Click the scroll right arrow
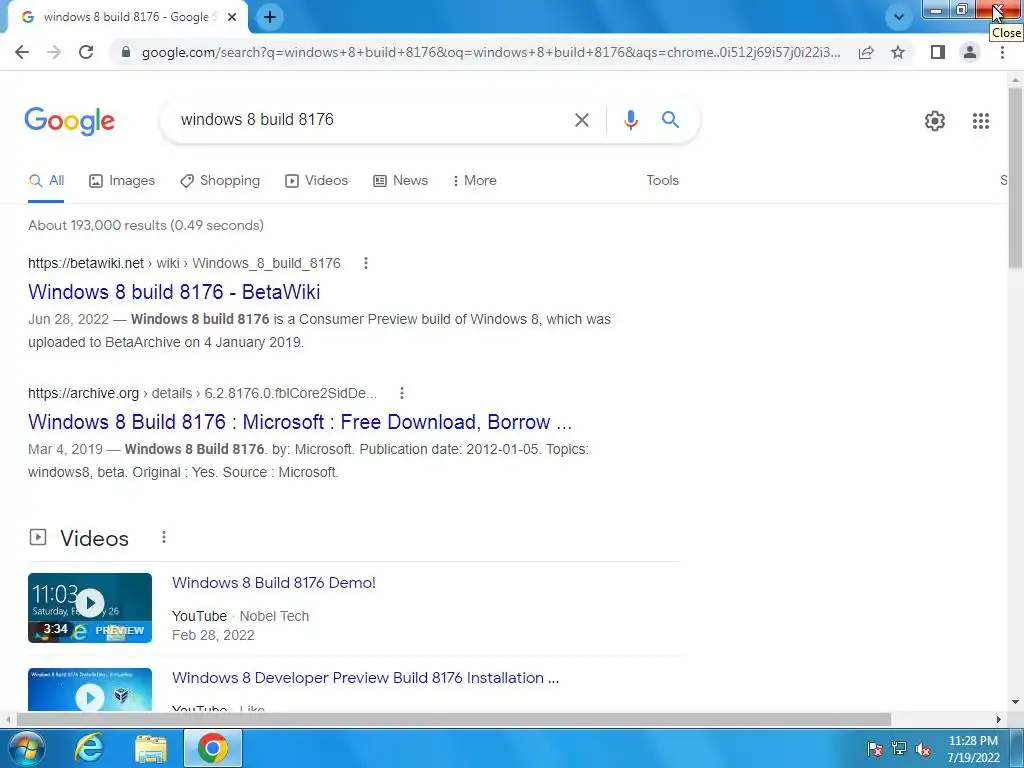Viewport: 1024px width, 768px height. (x=999, y=719)
